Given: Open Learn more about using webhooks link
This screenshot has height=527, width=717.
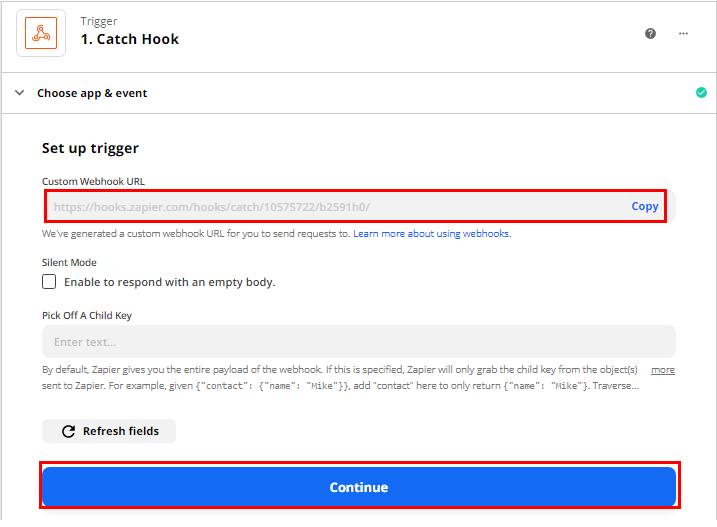Looking at the screenshot, I should point(432,234).
